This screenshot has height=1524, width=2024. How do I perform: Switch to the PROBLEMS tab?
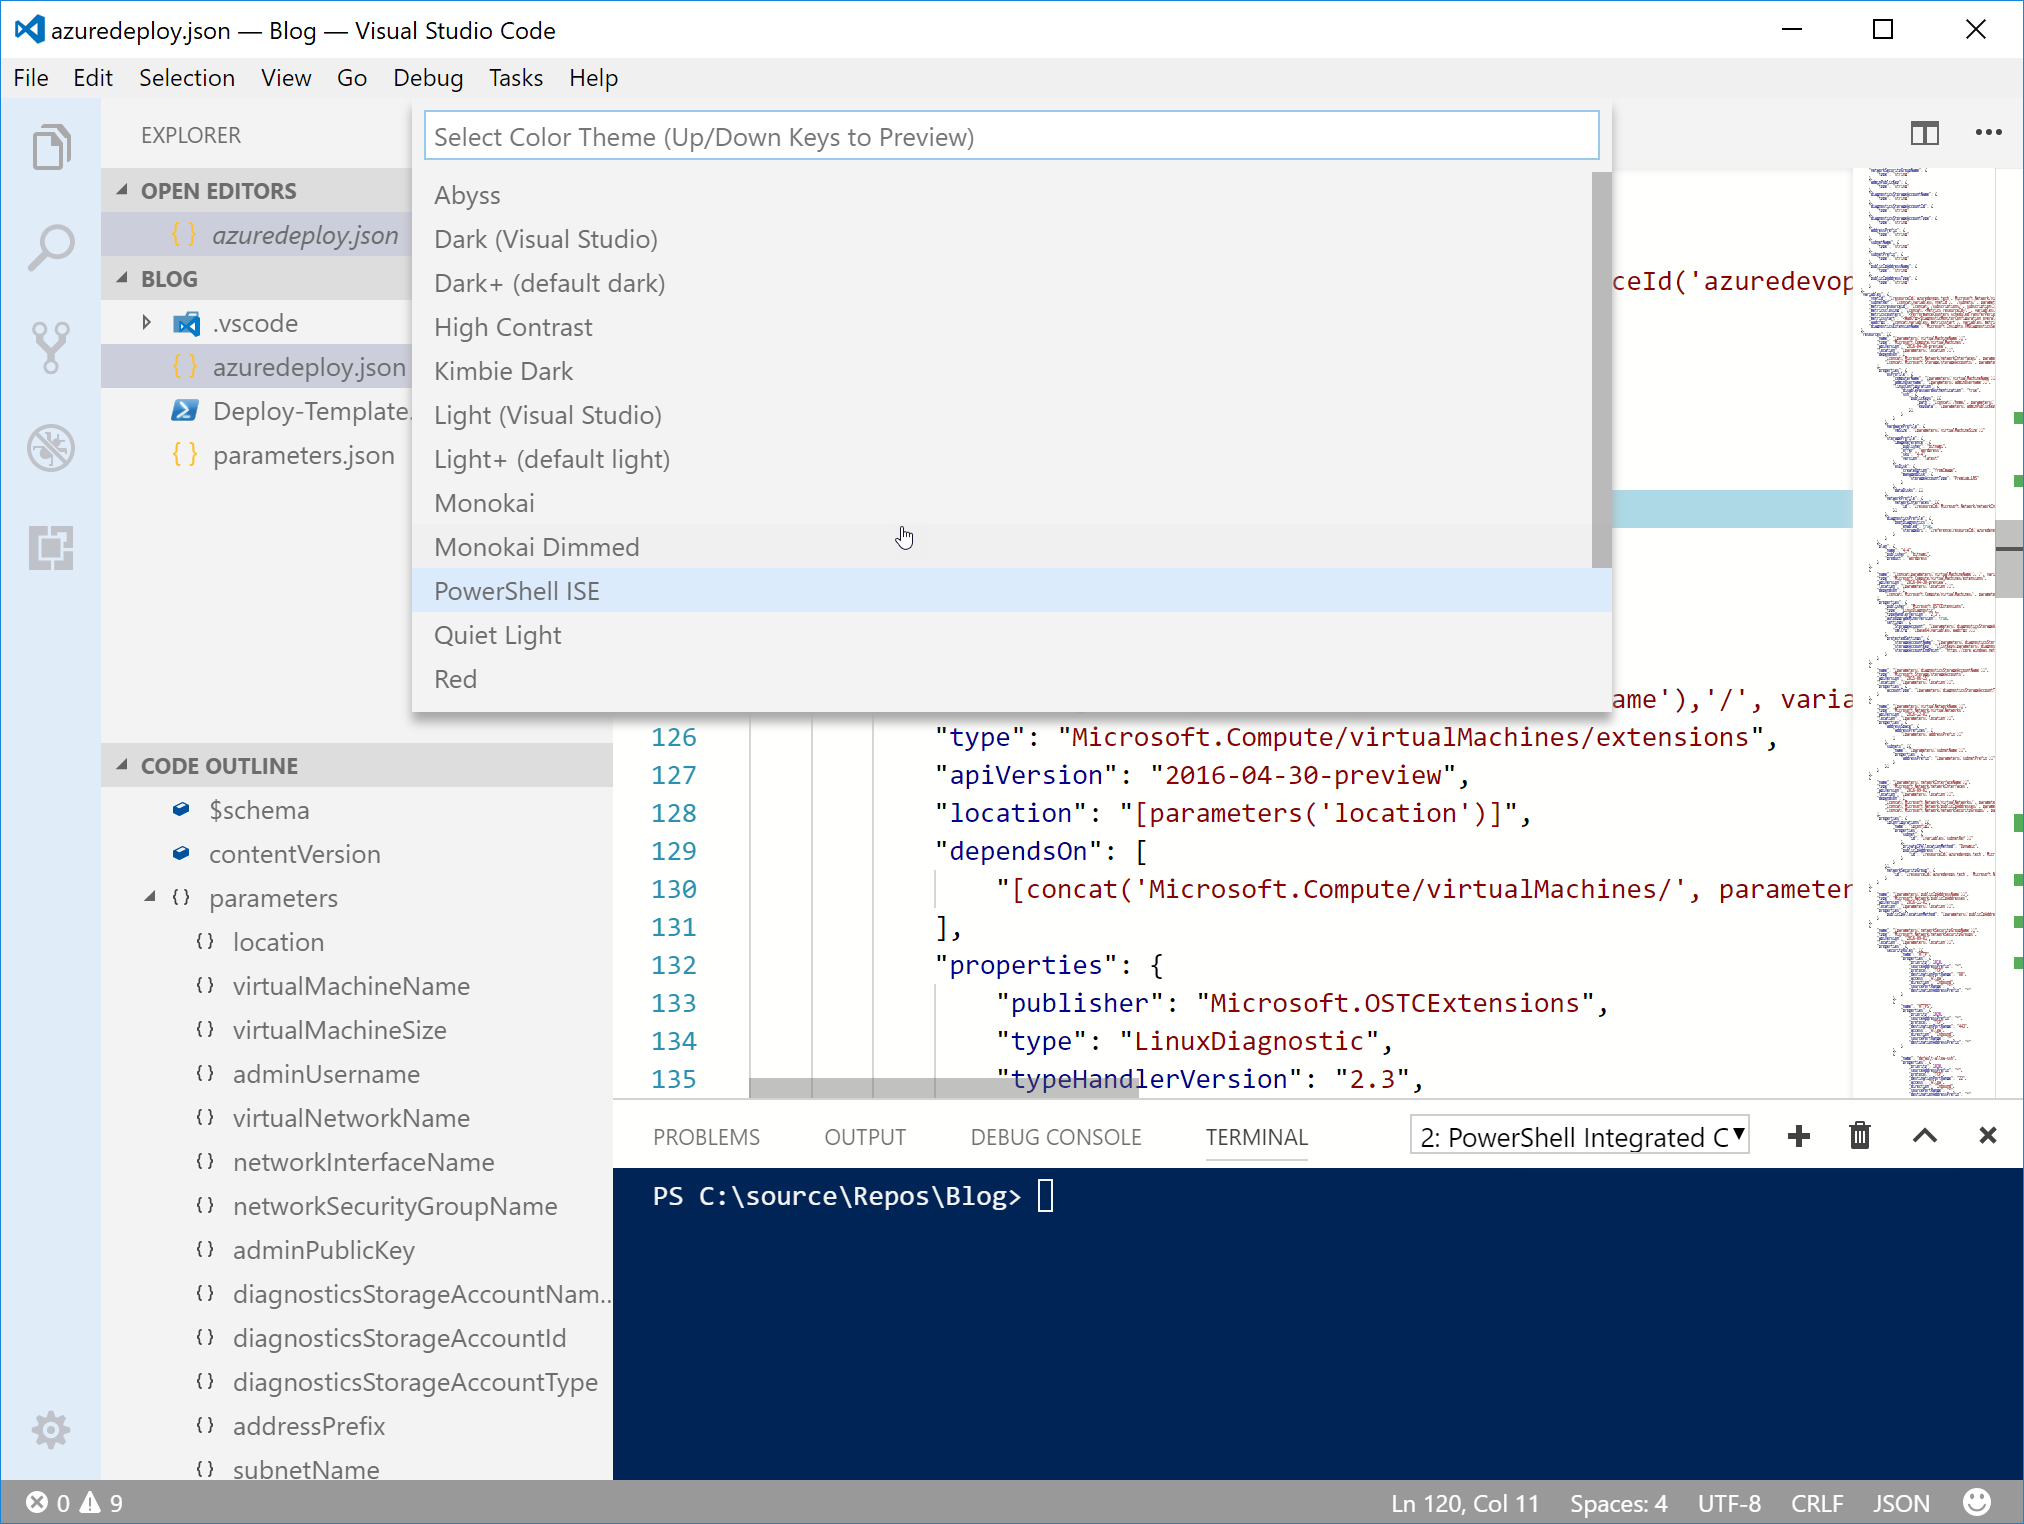coord(706,1136)
